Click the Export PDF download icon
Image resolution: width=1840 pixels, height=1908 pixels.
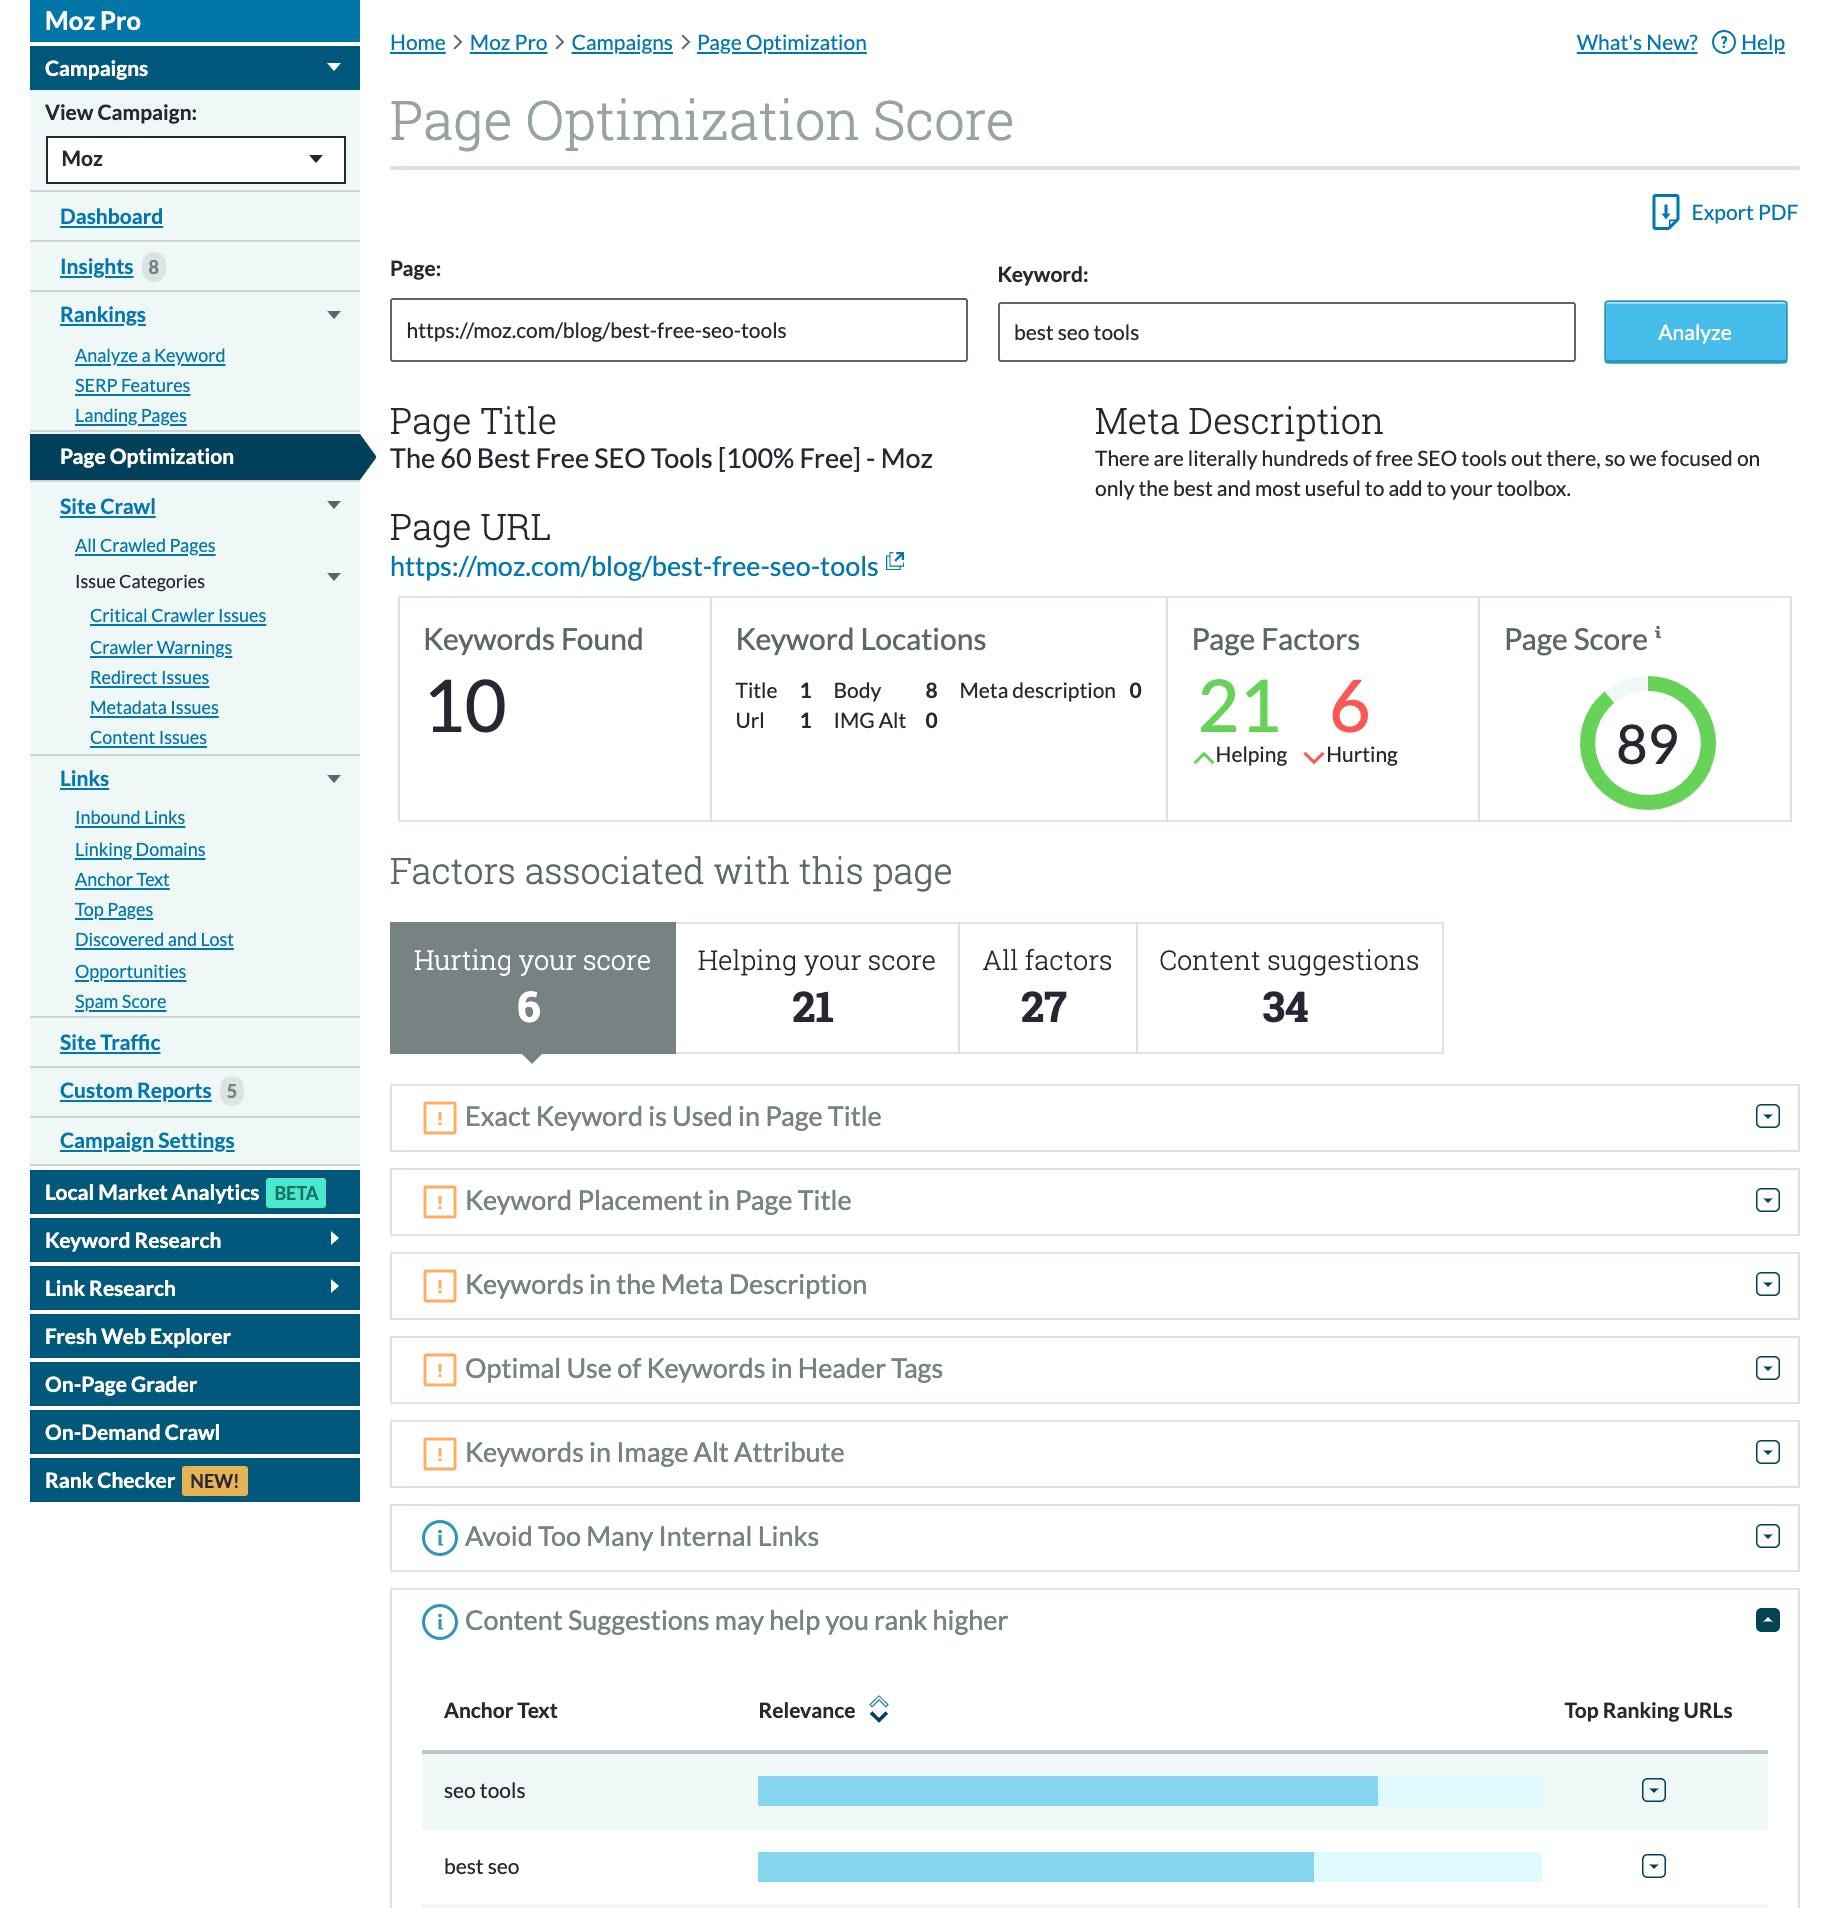(x=1666, y=212)
